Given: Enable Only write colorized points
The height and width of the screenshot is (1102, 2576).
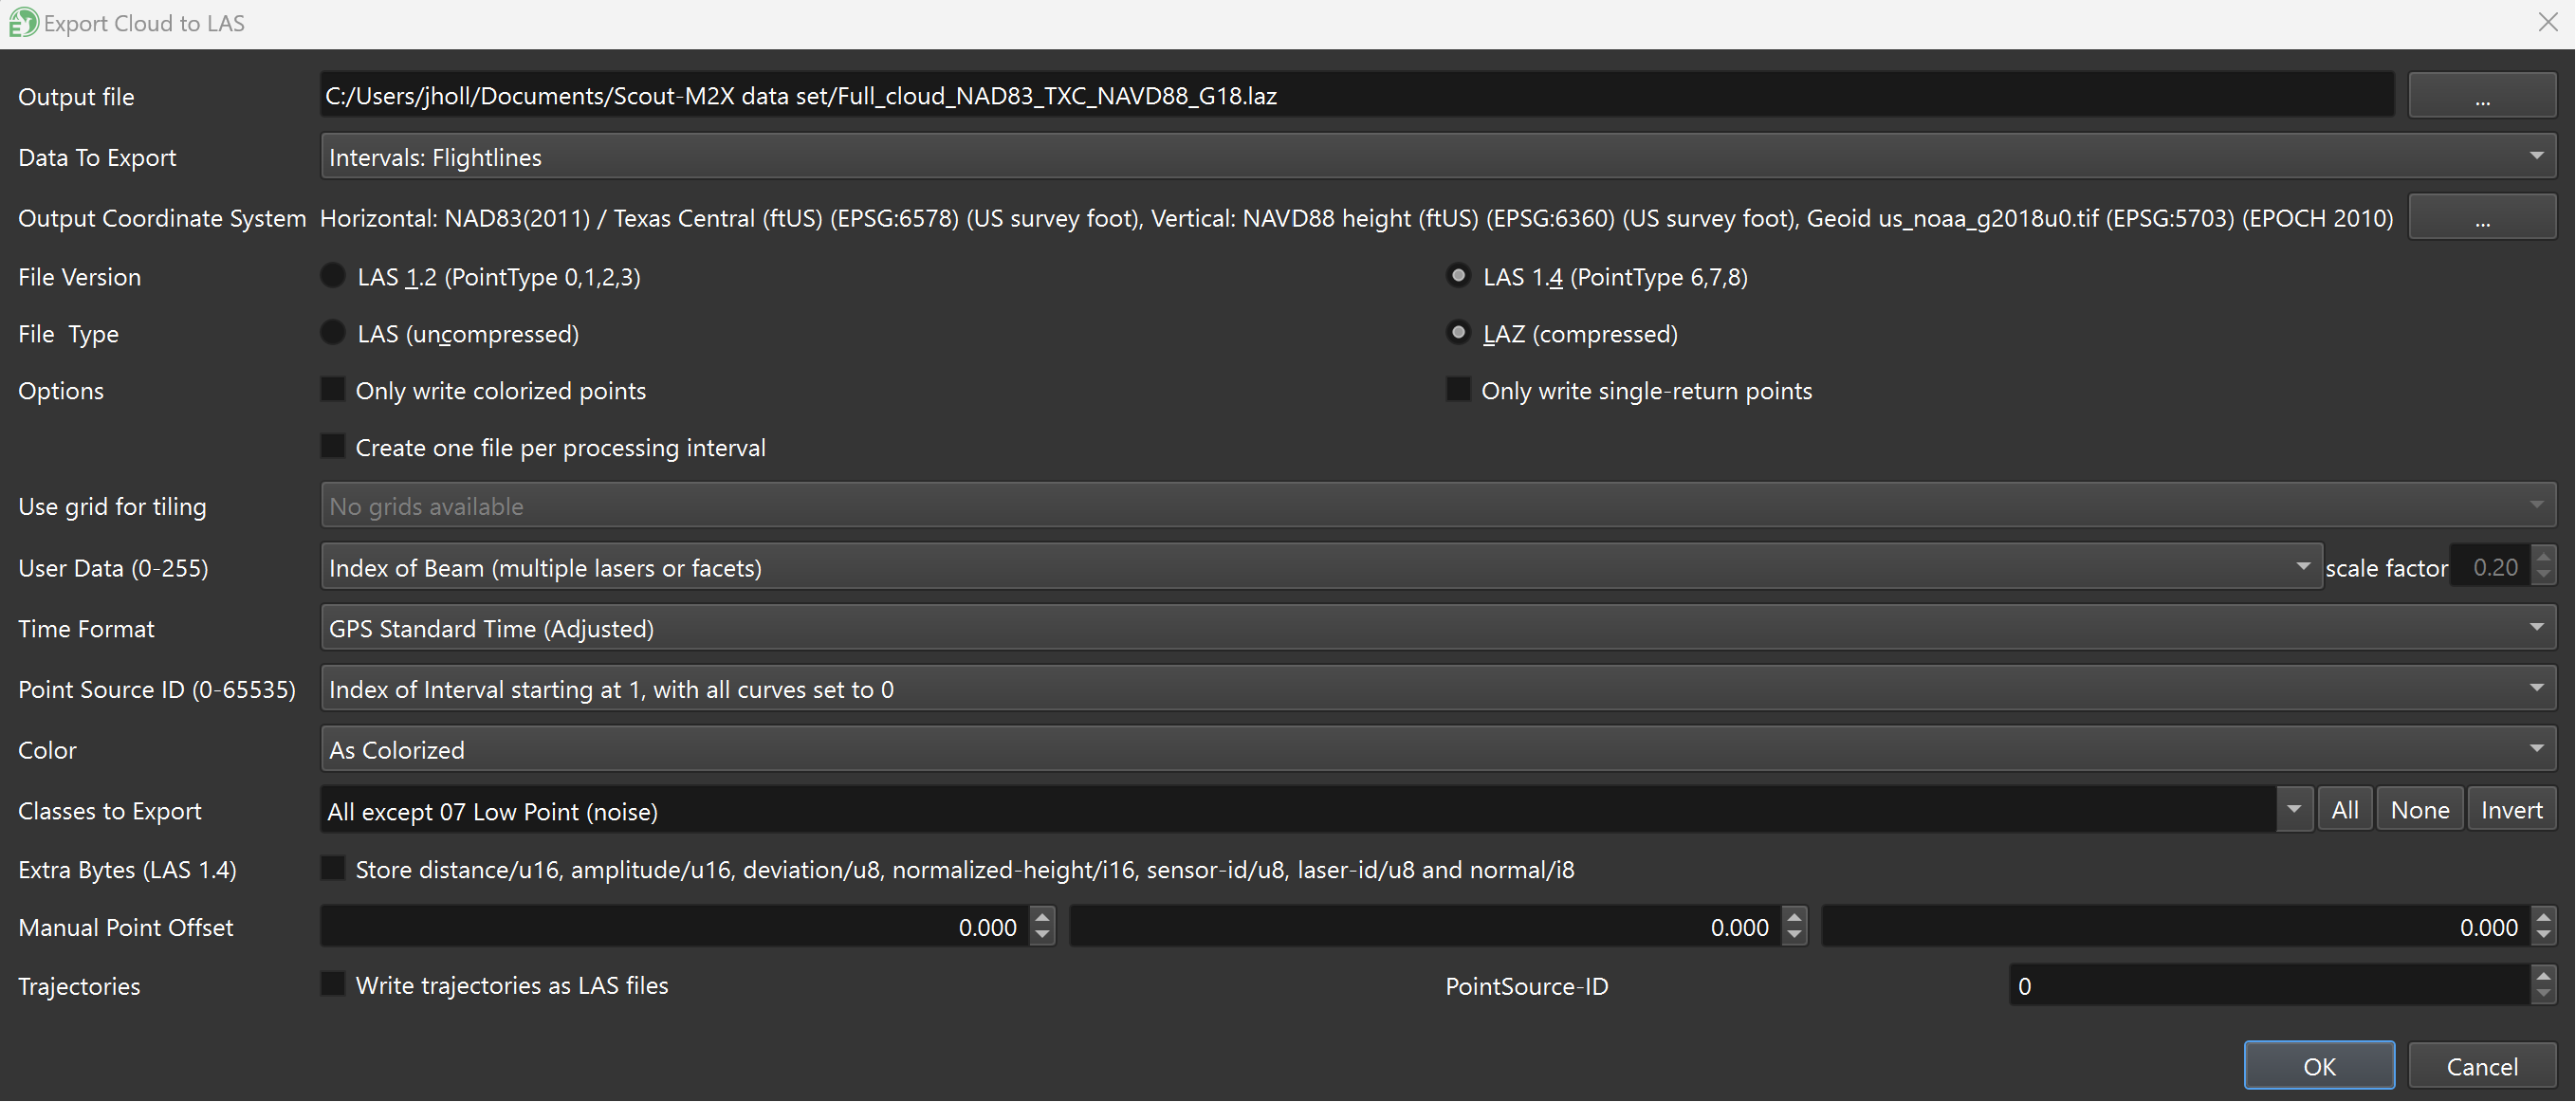Looking at the screenshot, I should pyautogui.click(x=333, y=390).
